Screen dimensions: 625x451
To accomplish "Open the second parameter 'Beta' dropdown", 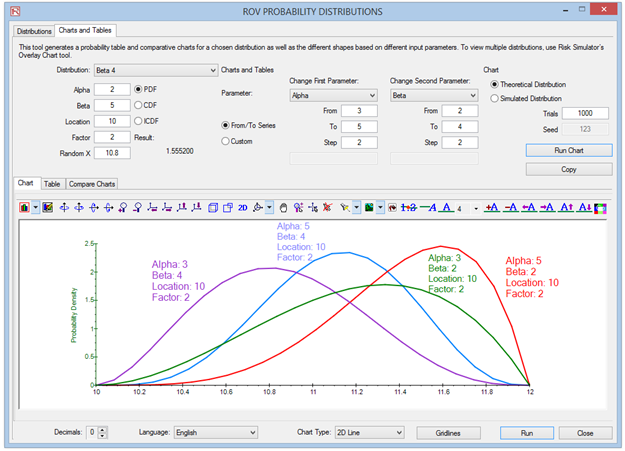I will pyautogui.click(x=434, y=95).
